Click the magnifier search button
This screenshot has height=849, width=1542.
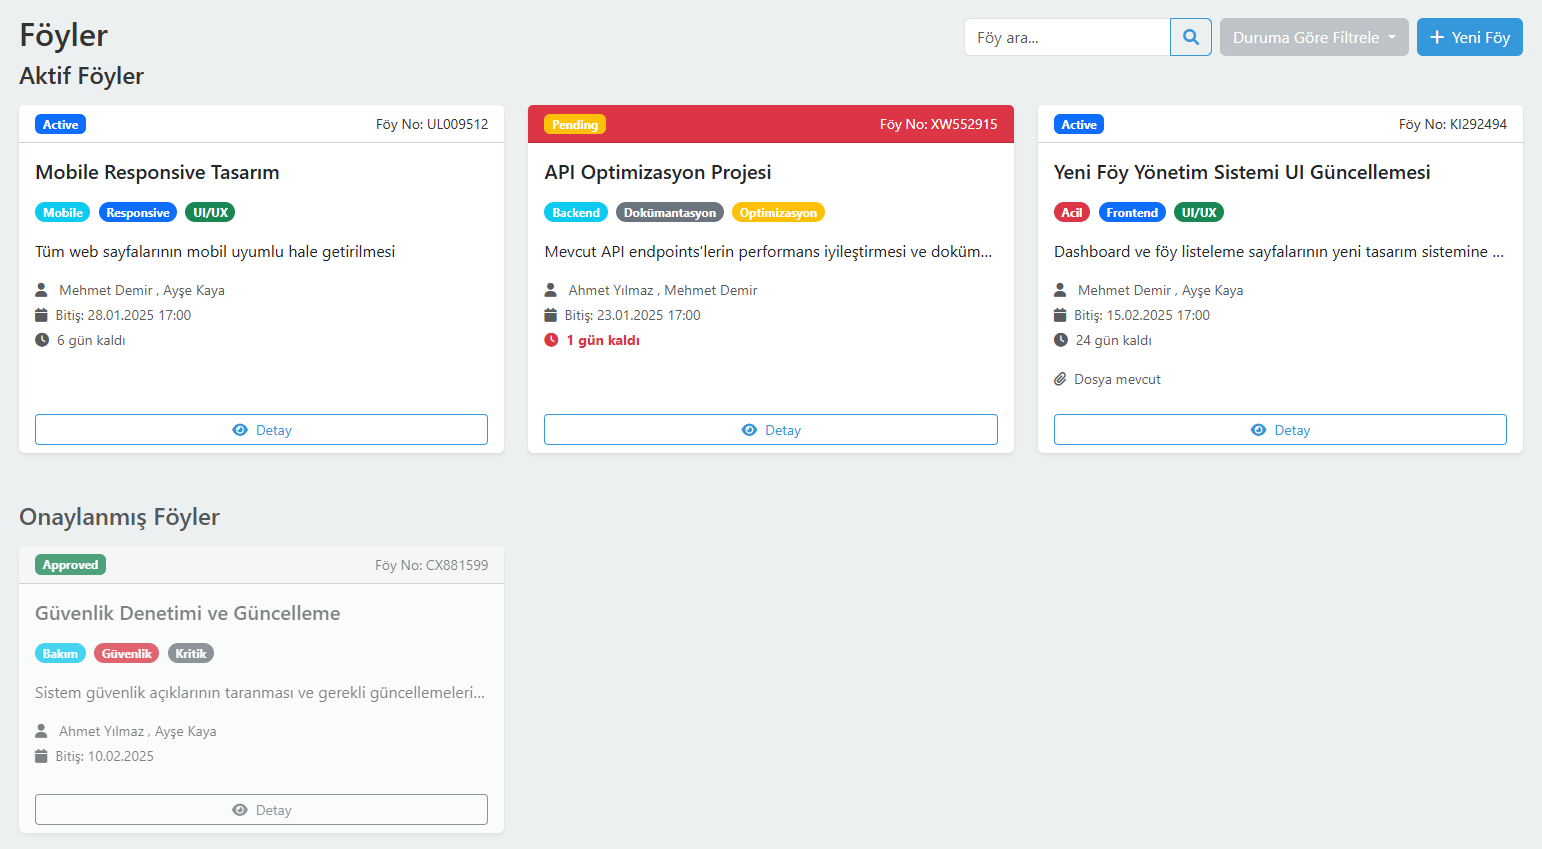pyautogui.click(x=1190, y=37)
